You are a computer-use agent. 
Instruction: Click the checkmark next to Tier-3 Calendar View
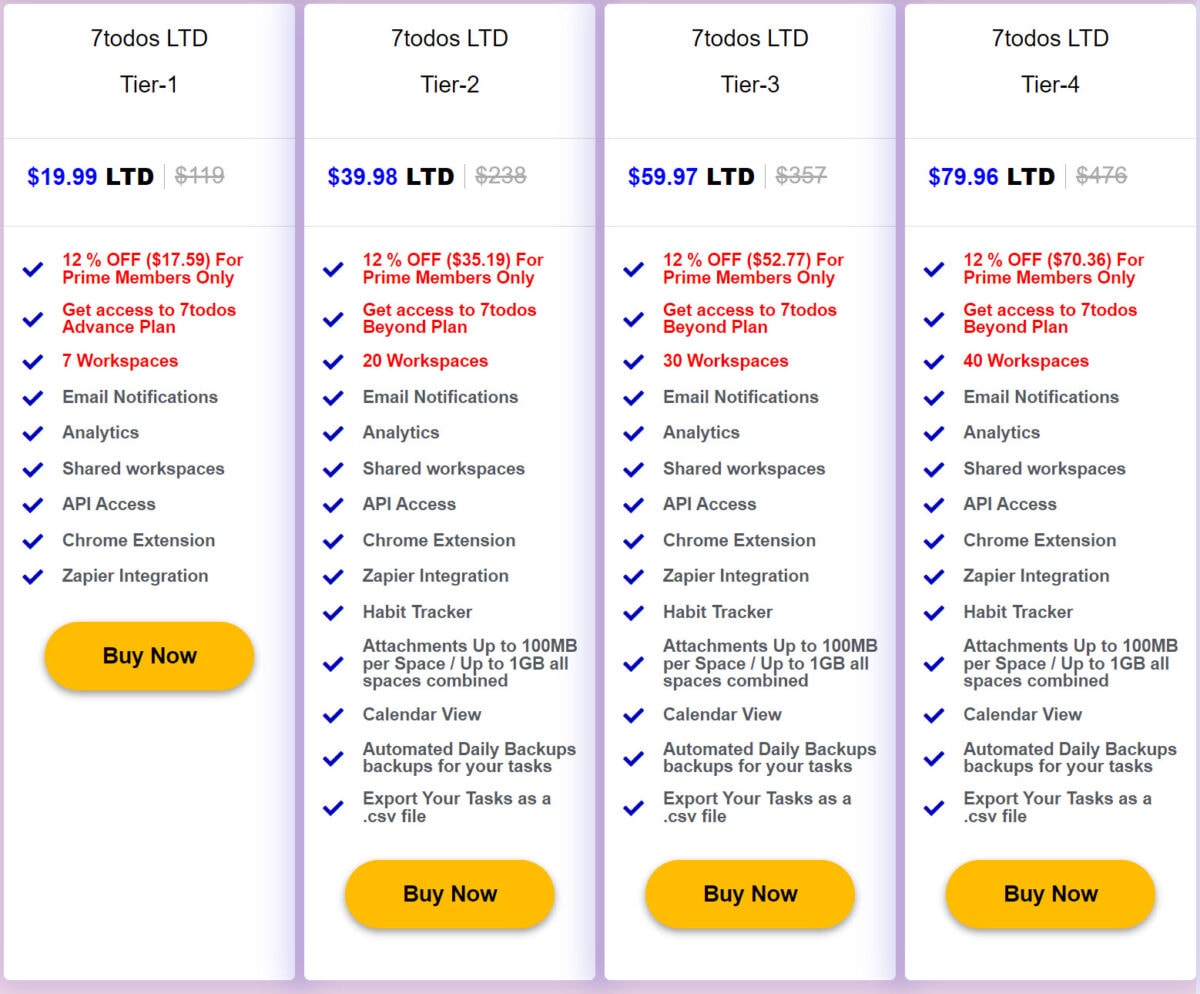click(632, 715)
